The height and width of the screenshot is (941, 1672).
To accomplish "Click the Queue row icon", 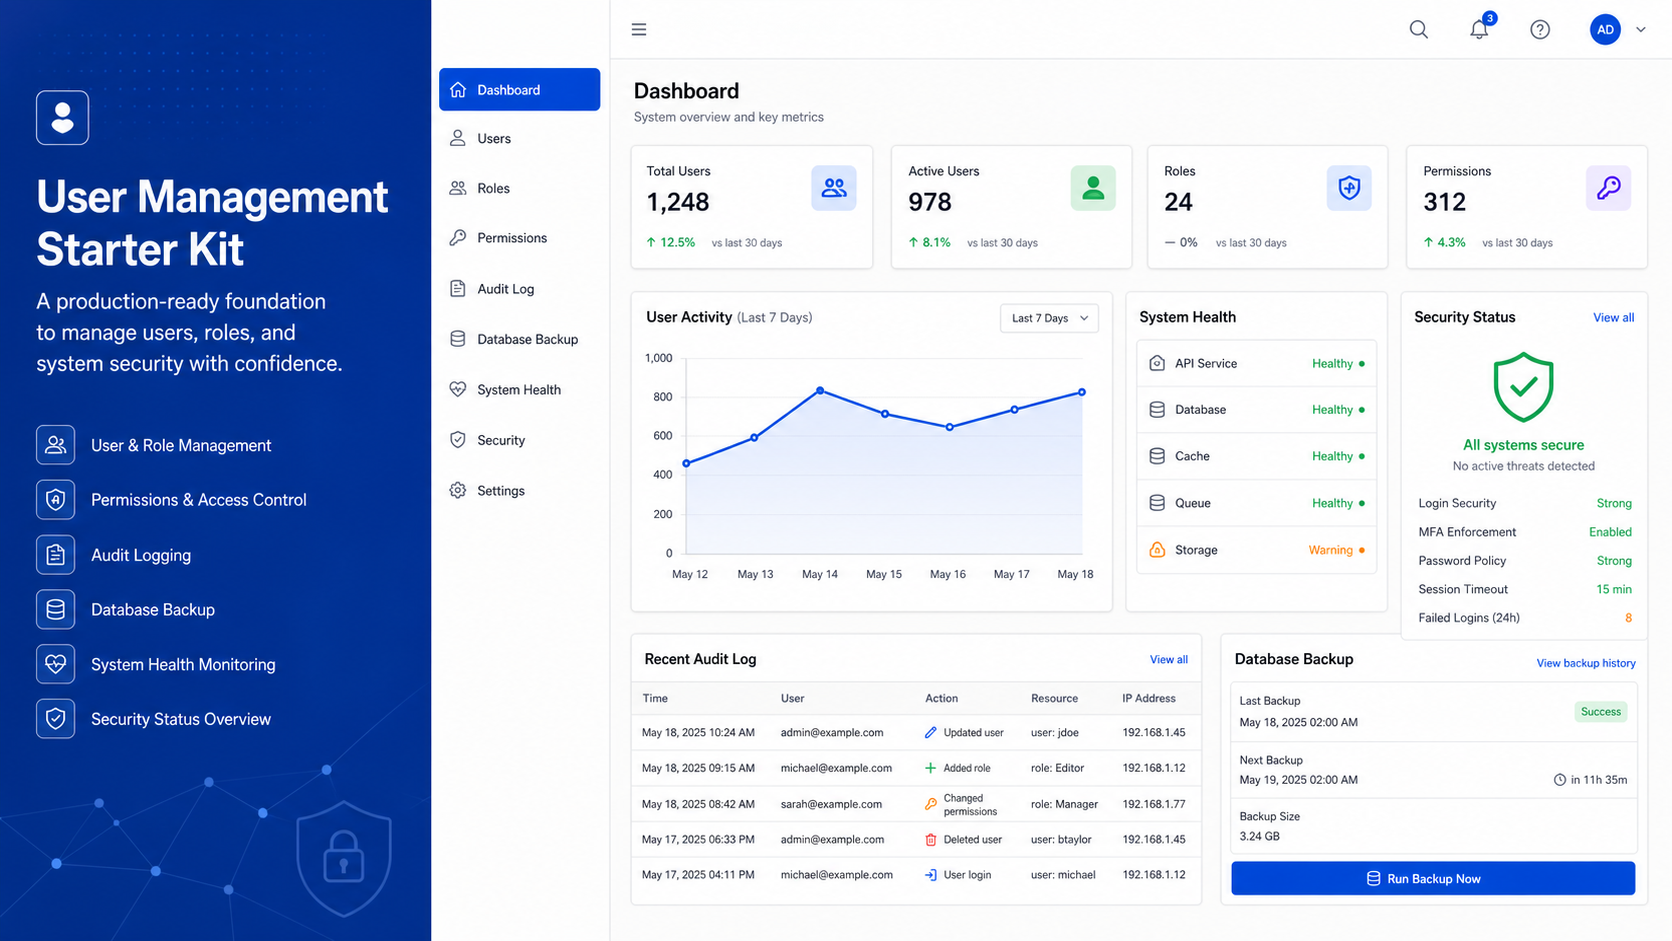I will pos(1157,503).
